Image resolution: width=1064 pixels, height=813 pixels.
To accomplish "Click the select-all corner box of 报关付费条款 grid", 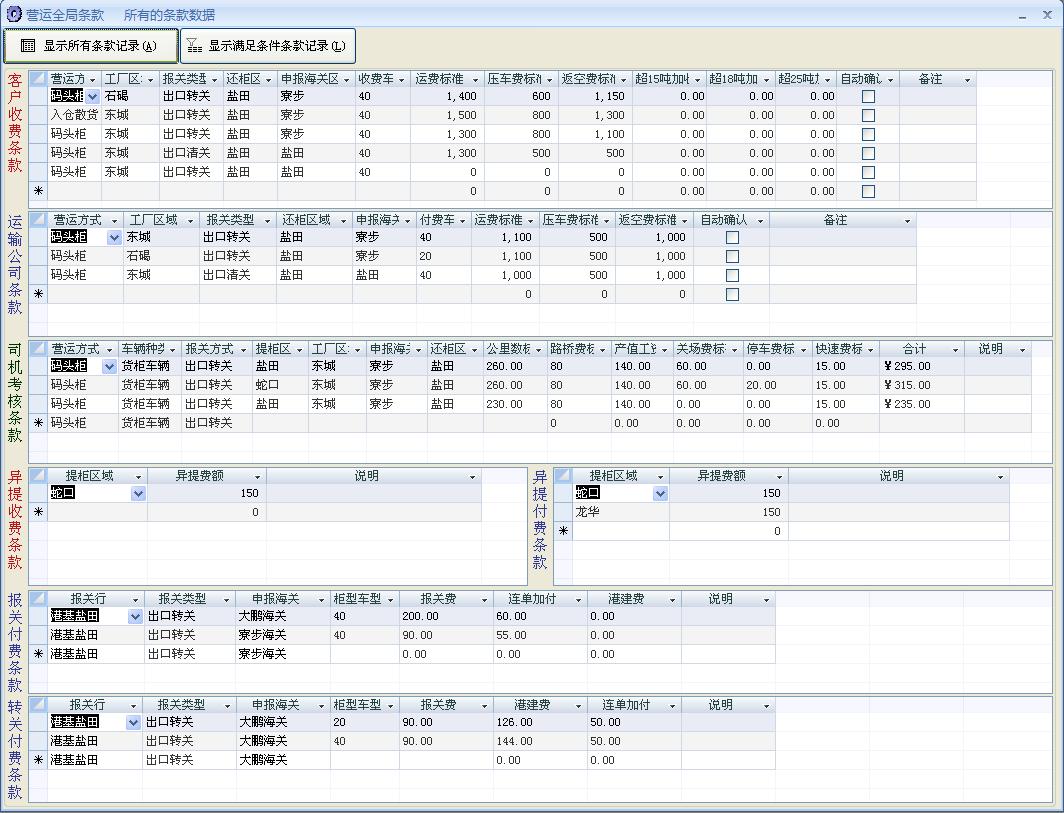I will point(38,599).
